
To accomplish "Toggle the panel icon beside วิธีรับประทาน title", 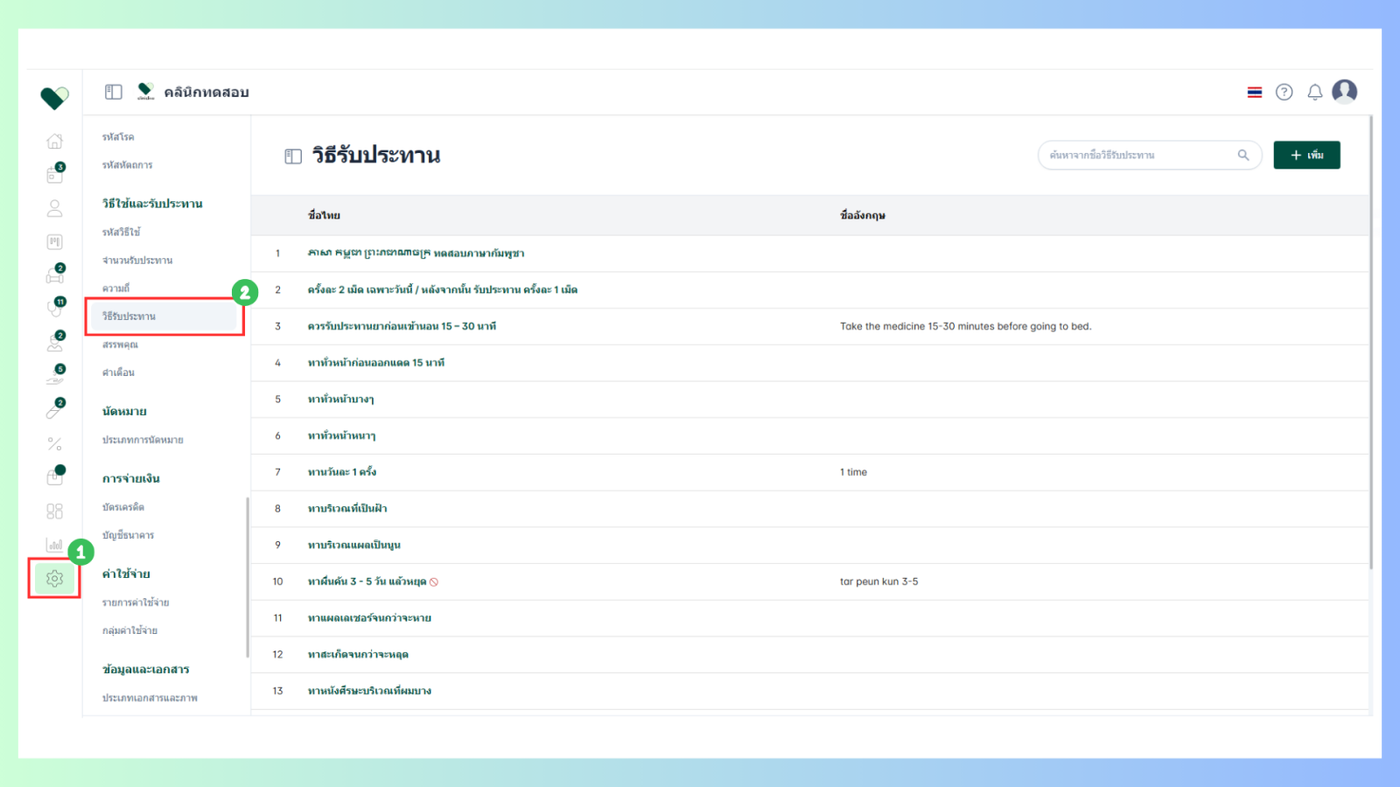I will (x=293, y=156).
